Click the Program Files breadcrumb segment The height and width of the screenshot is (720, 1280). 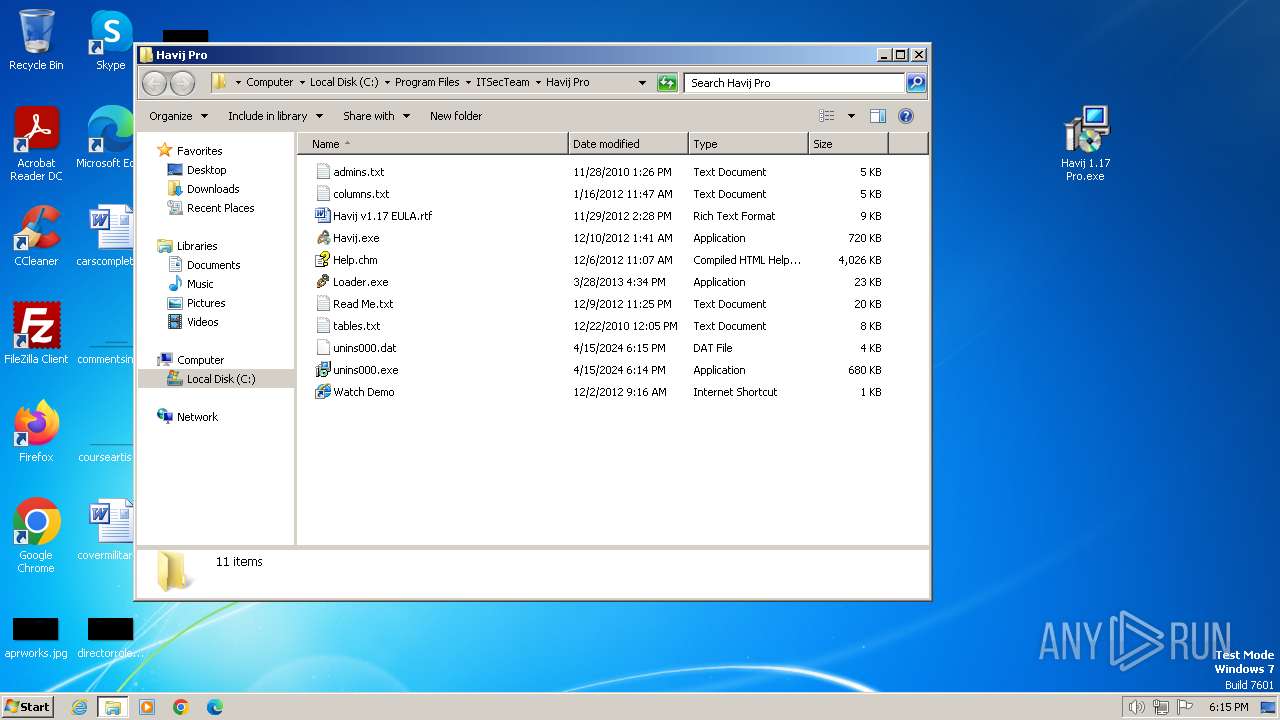(427, 83)
